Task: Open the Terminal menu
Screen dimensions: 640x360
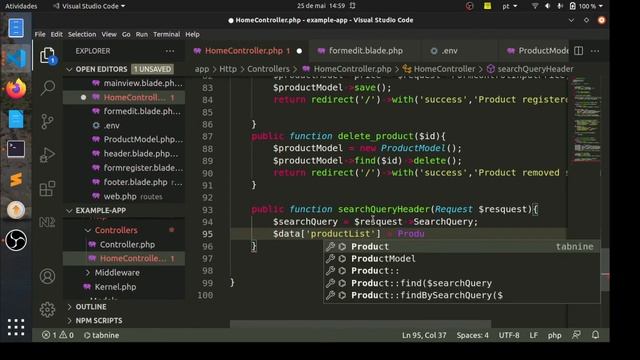Action: tap(167, 34)
